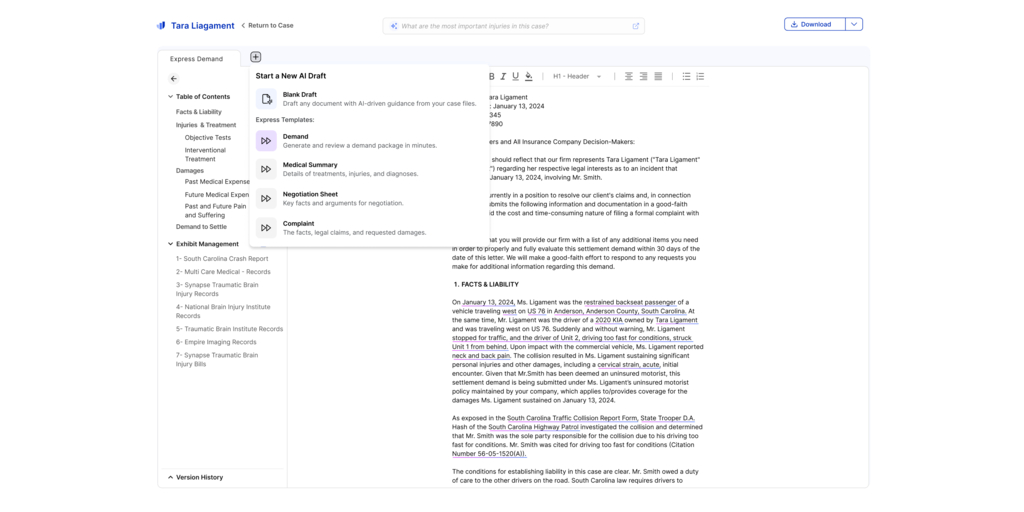Open the text highlight color picker

(529, 76)
